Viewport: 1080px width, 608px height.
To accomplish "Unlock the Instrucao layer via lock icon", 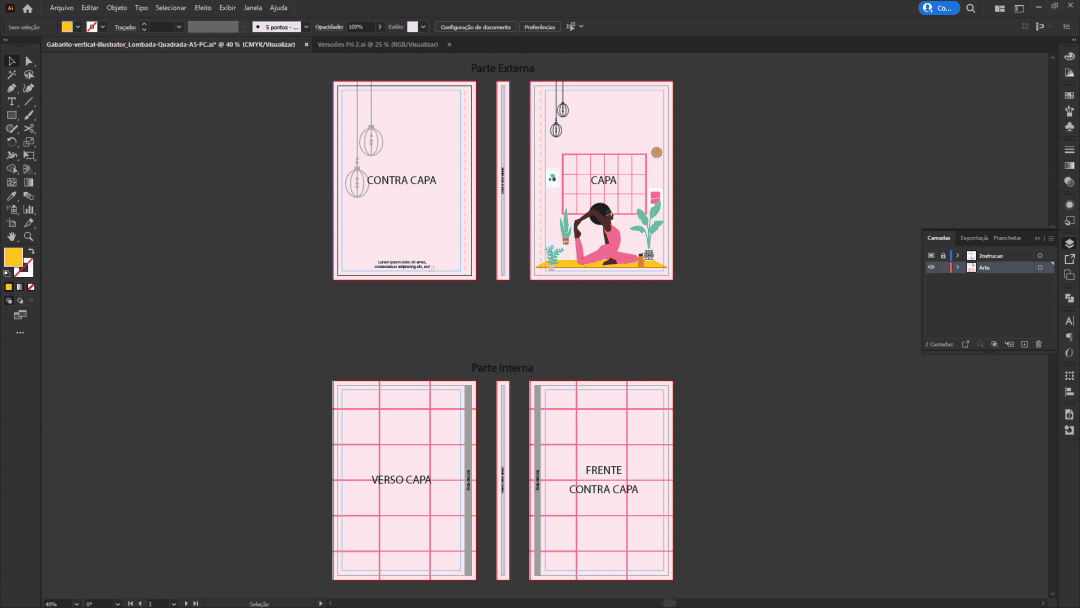I will click(942, 256).
